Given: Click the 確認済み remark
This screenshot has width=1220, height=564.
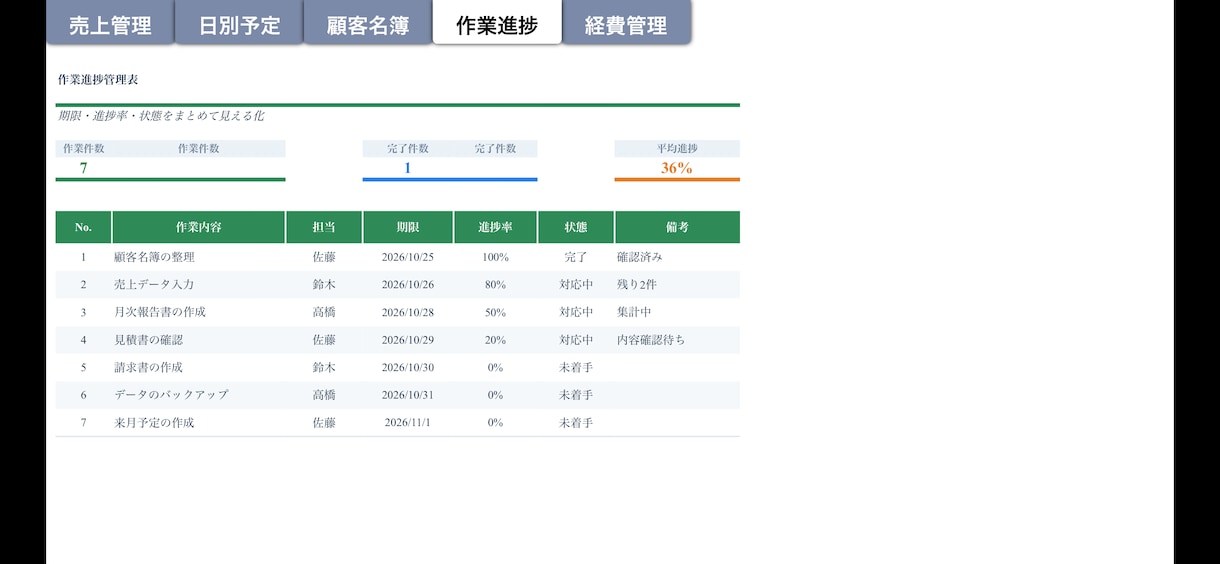Looking at the screenshot, I should click(640, 257).
